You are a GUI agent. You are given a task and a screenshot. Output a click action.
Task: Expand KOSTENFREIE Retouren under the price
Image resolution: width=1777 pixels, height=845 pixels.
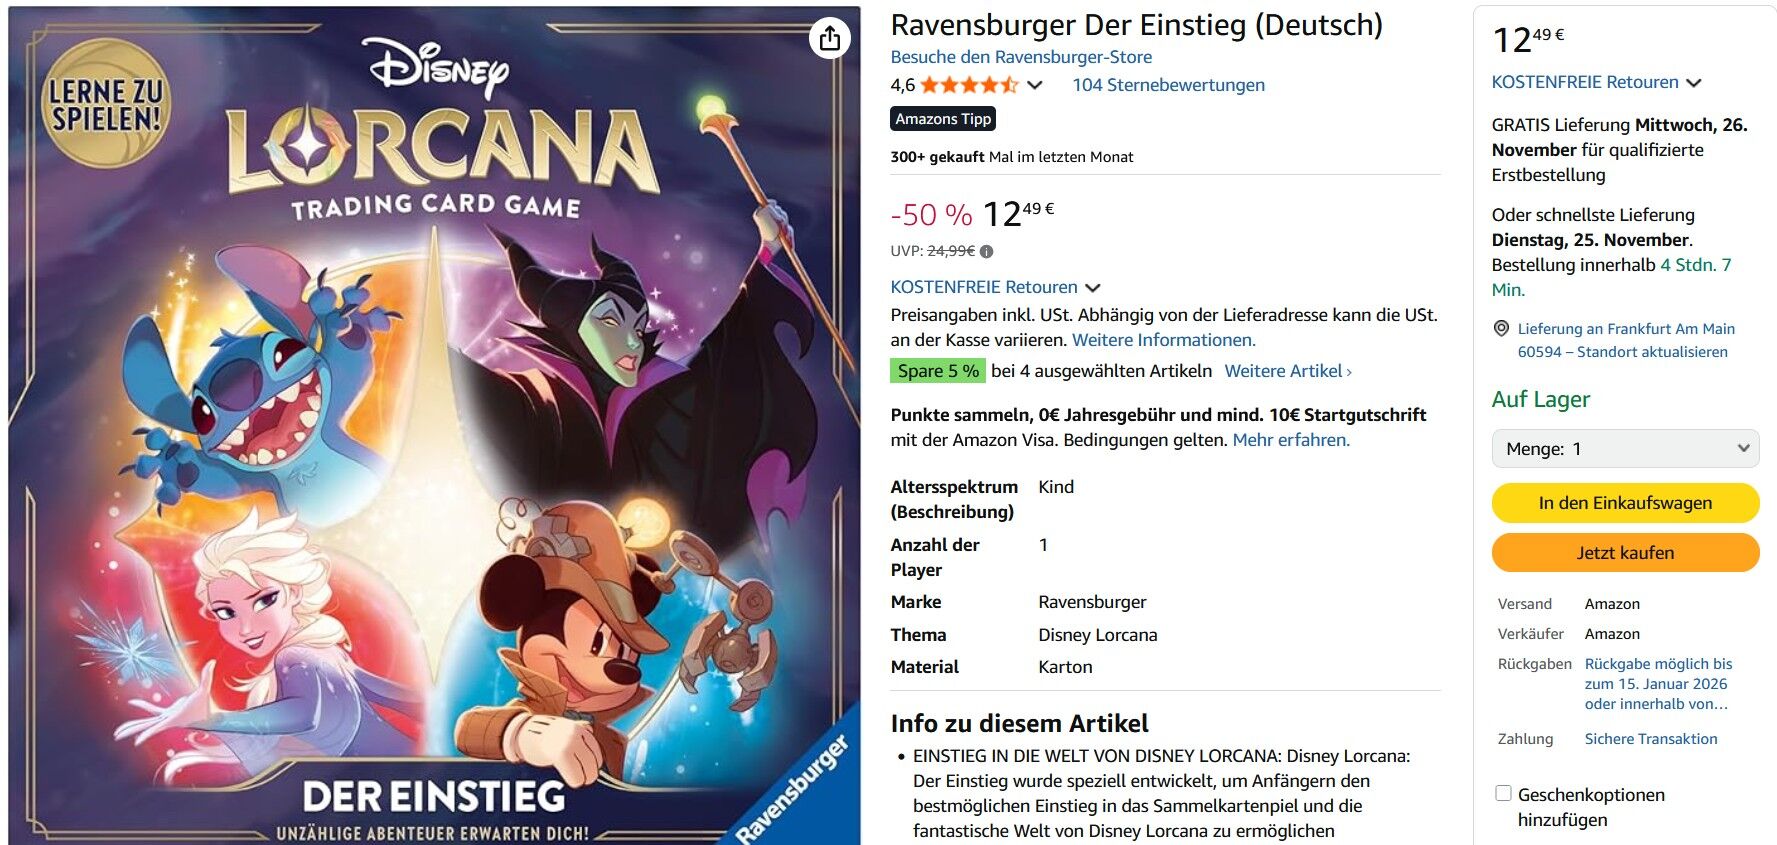click(x=995, y=287)
